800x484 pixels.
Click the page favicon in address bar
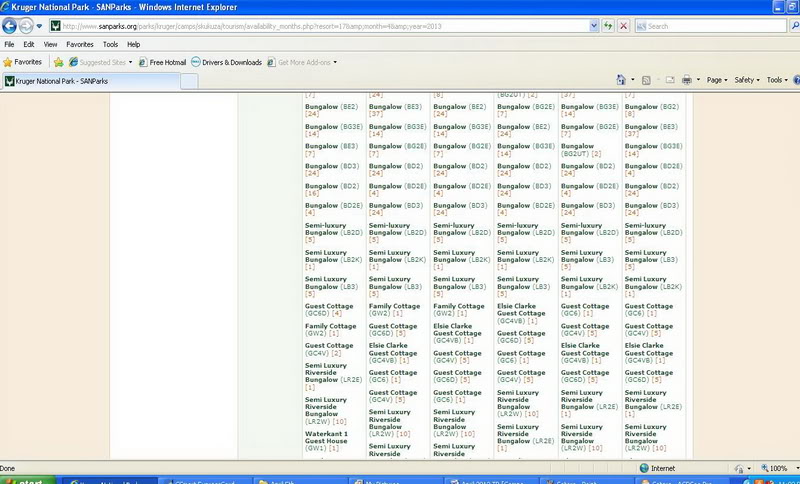[x=56, y=26]
